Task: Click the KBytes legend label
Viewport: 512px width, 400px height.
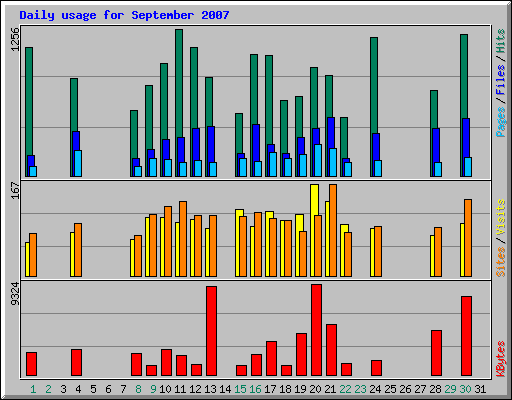Action: point(501,359)
